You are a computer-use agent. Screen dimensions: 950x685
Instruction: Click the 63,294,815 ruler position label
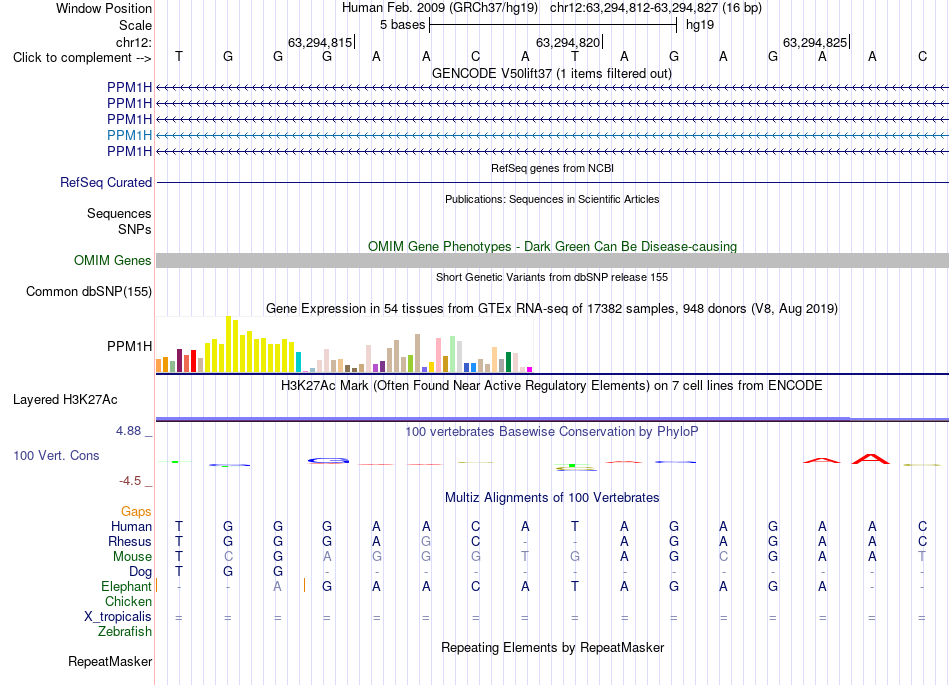point(320,42)
